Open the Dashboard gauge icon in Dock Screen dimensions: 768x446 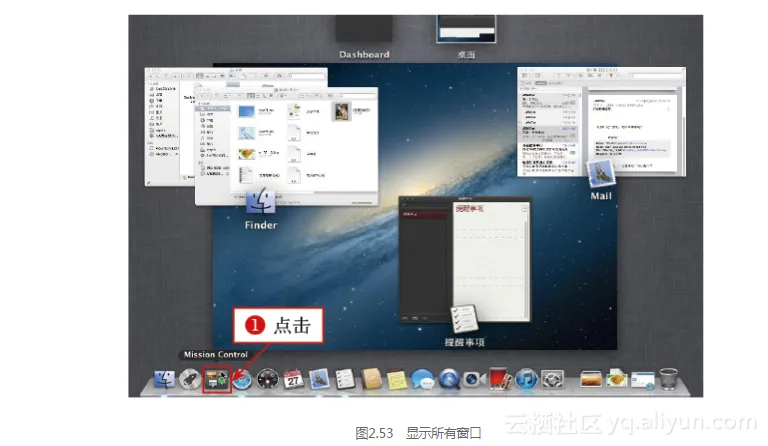point(267,379)
